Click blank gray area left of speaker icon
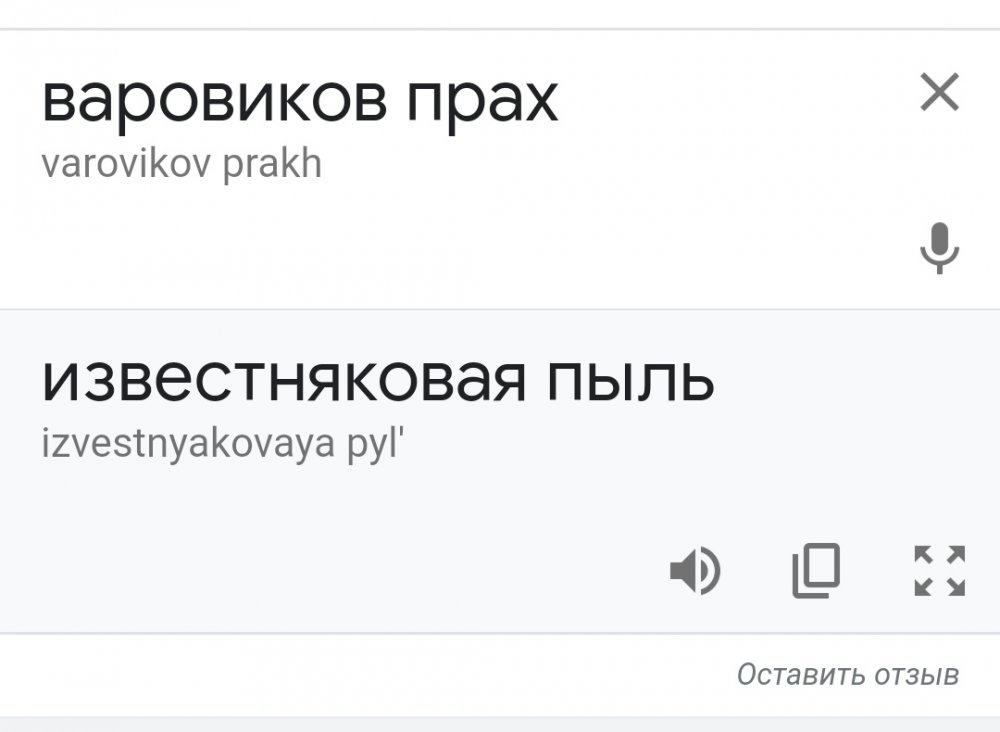Image resolution: width=1000 pixels, height=732 pixels. (x=350, y=572)
